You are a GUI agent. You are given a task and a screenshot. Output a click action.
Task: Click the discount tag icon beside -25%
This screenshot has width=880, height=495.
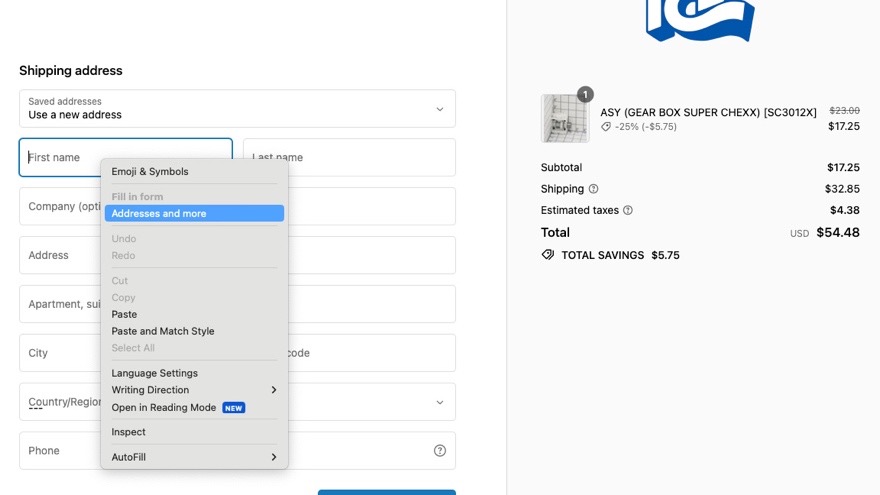click(x=606, y=127)
